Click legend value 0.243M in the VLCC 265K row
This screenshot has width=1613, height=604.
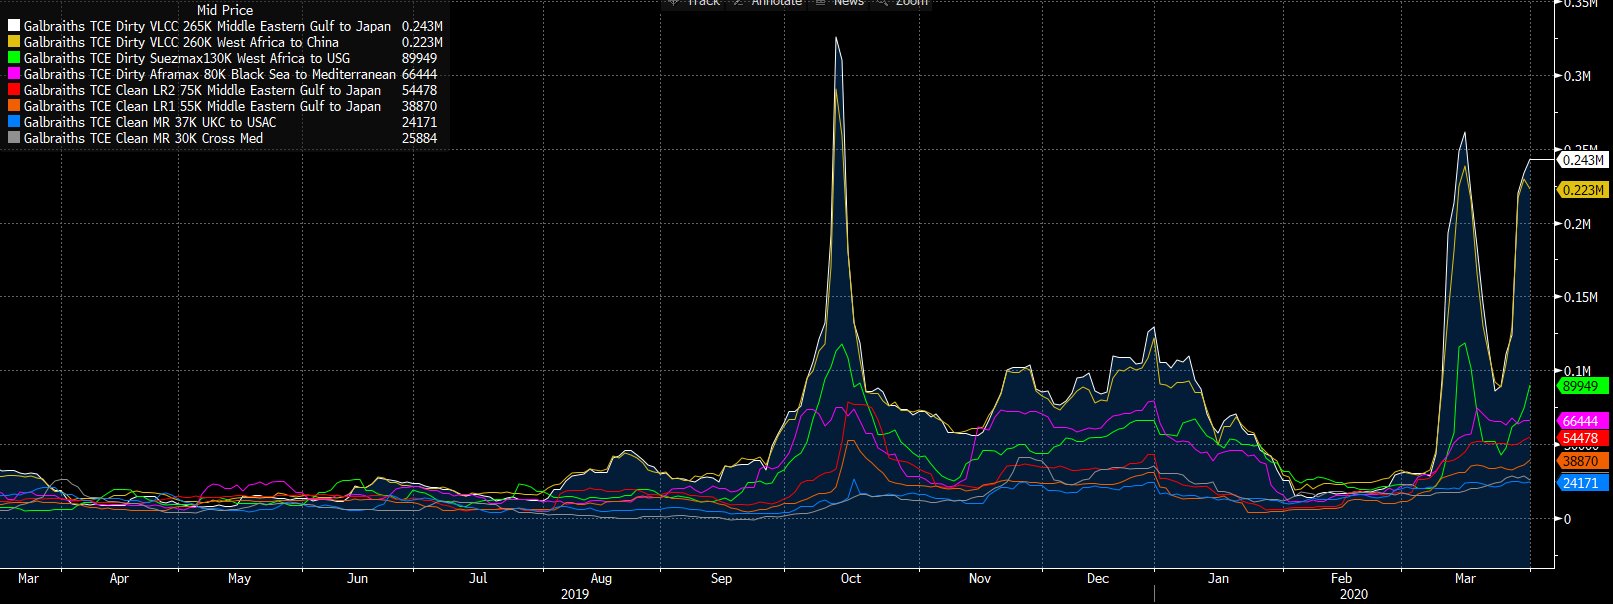tap(421, 27)
